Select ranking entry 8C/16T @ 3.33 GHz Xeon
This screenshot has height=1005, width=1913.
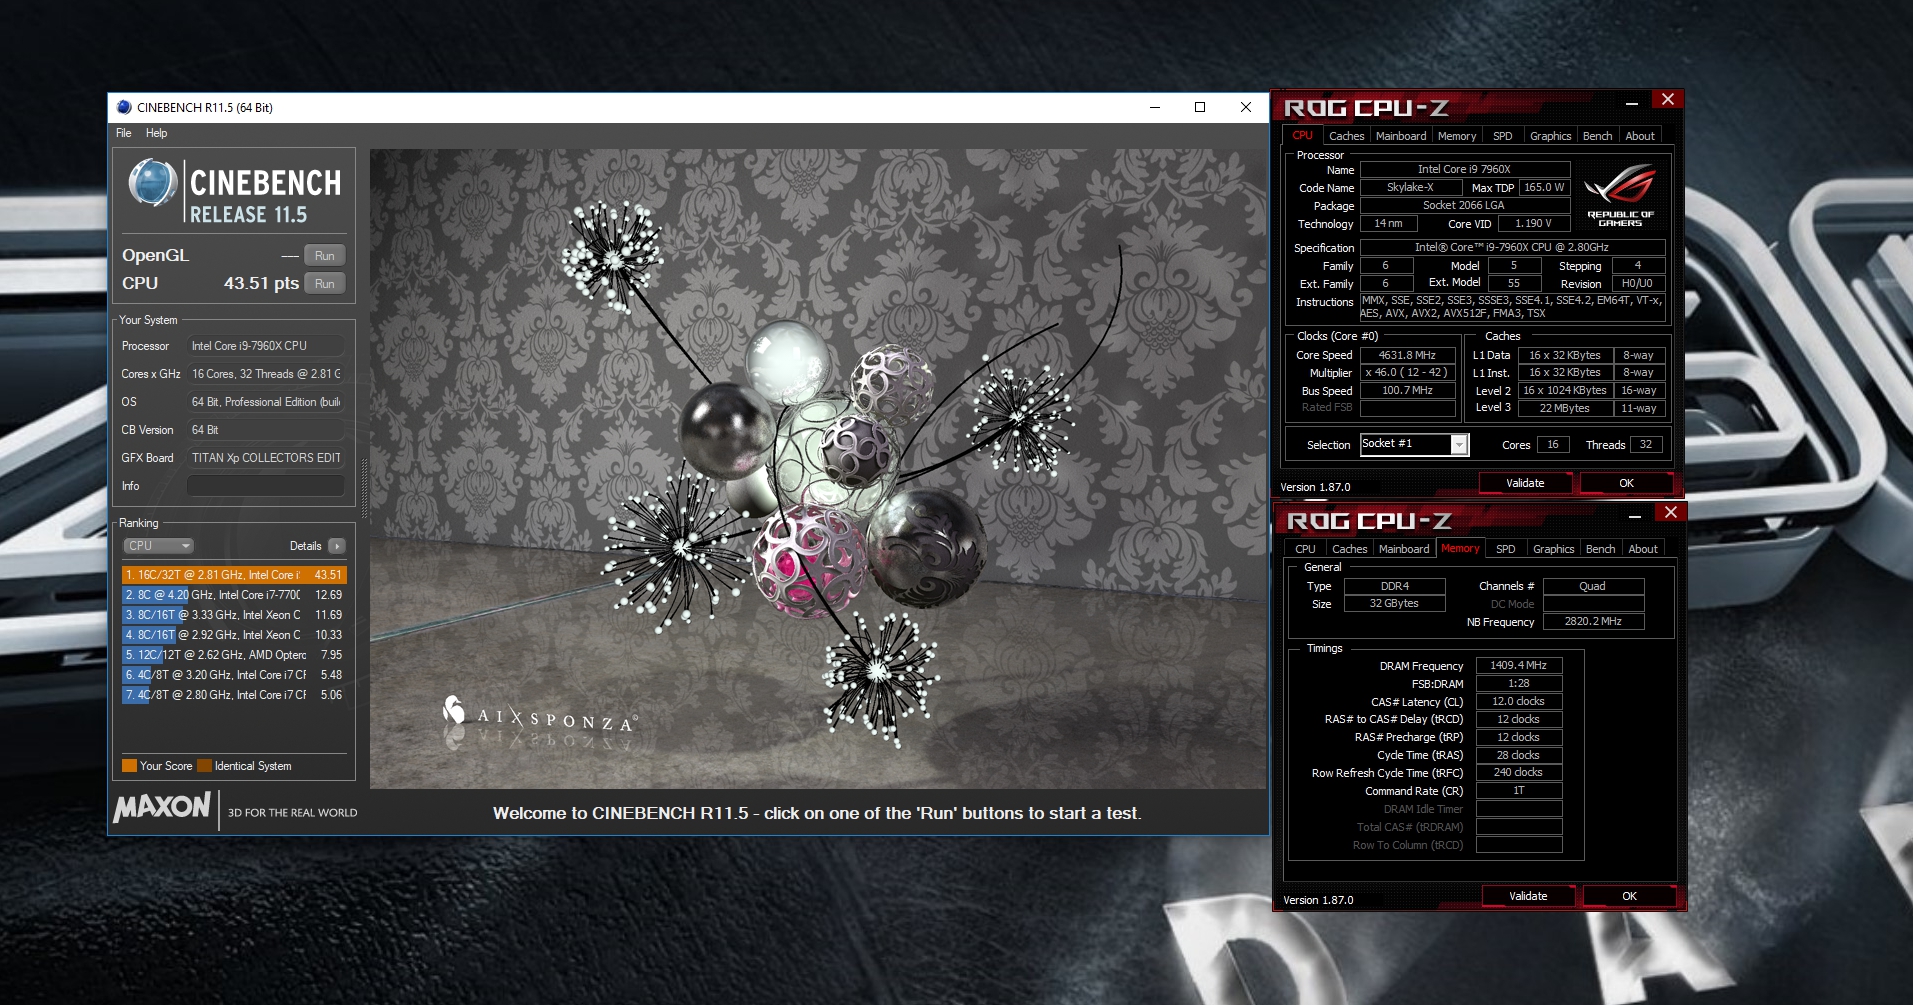tap(234, 615)
